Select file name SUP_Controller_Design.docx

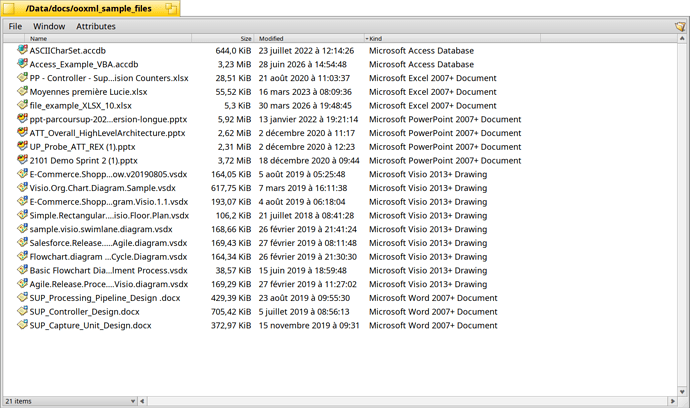click(84, 312)
